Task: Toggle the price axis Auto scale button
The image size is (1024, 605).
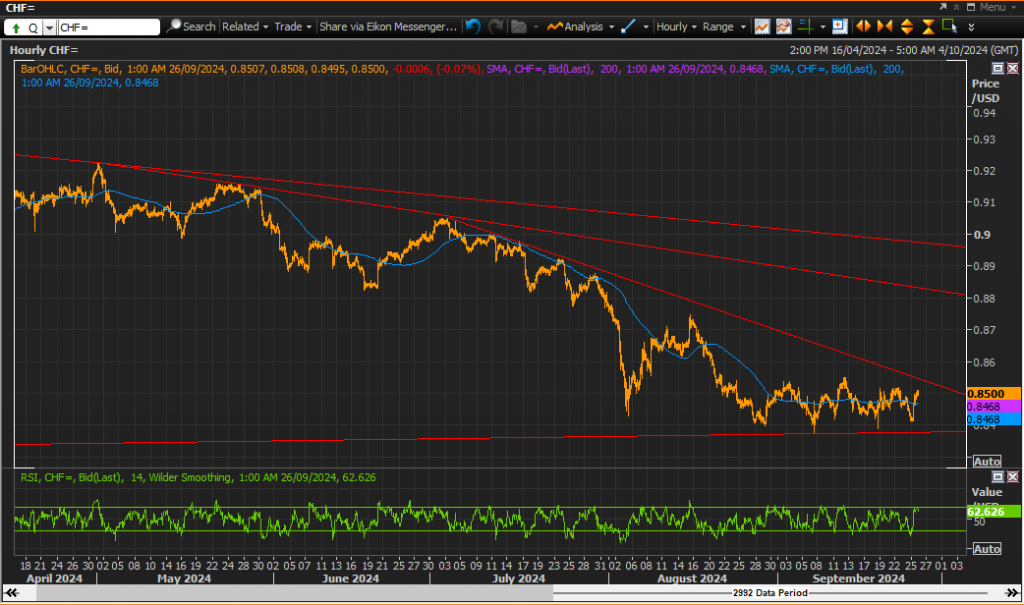Action: click(x=987, y=461)
